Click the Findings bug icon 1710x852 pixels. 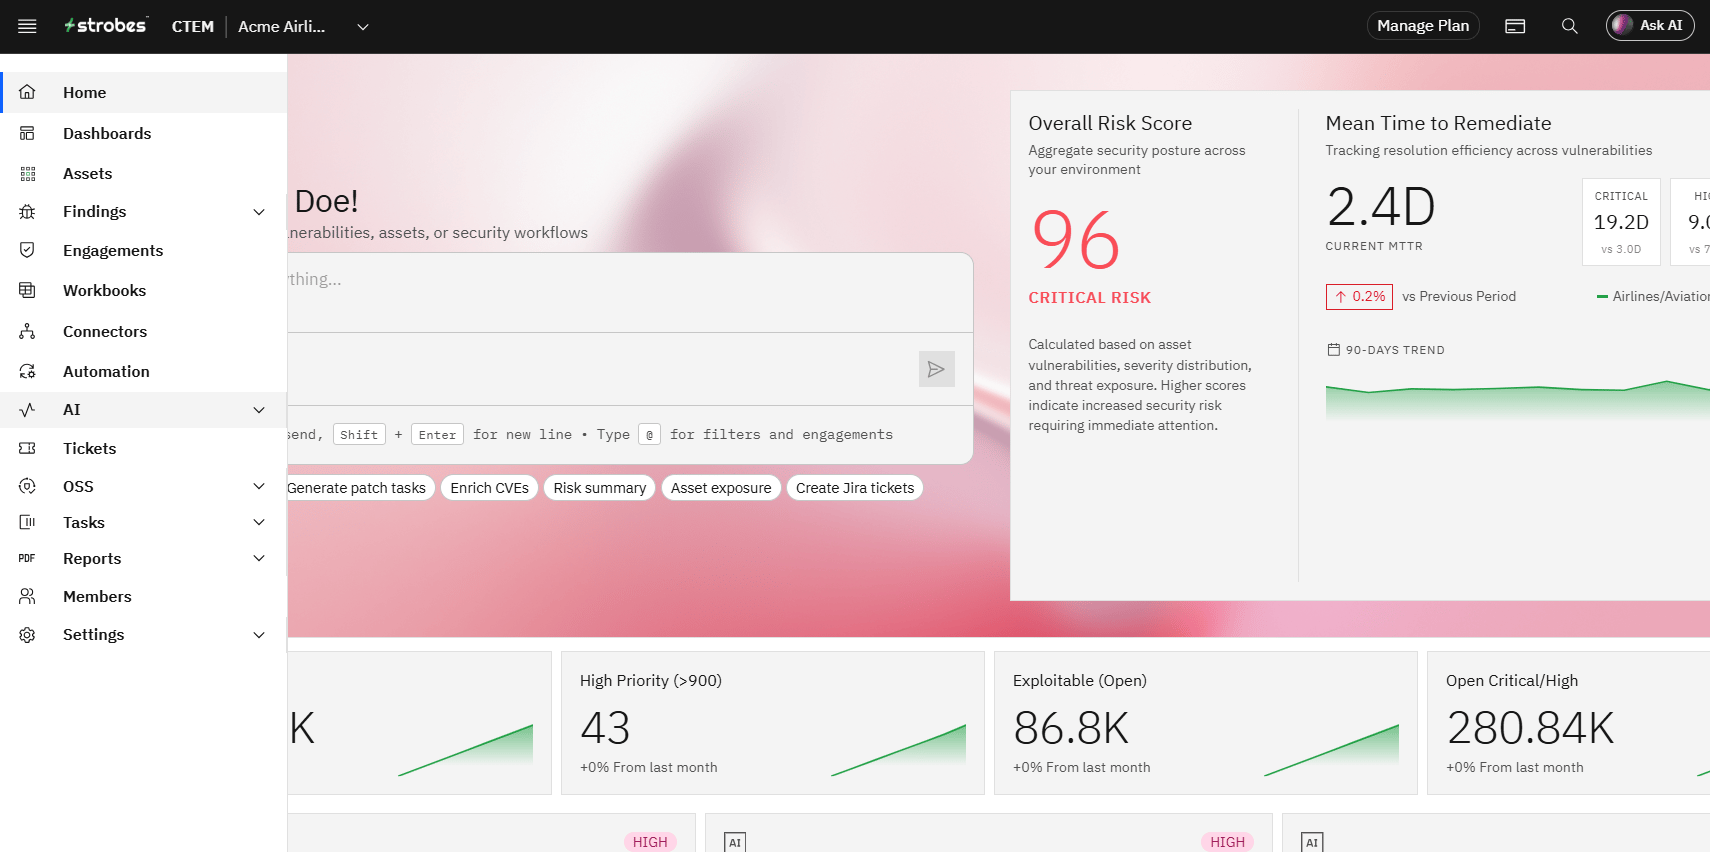27,212
